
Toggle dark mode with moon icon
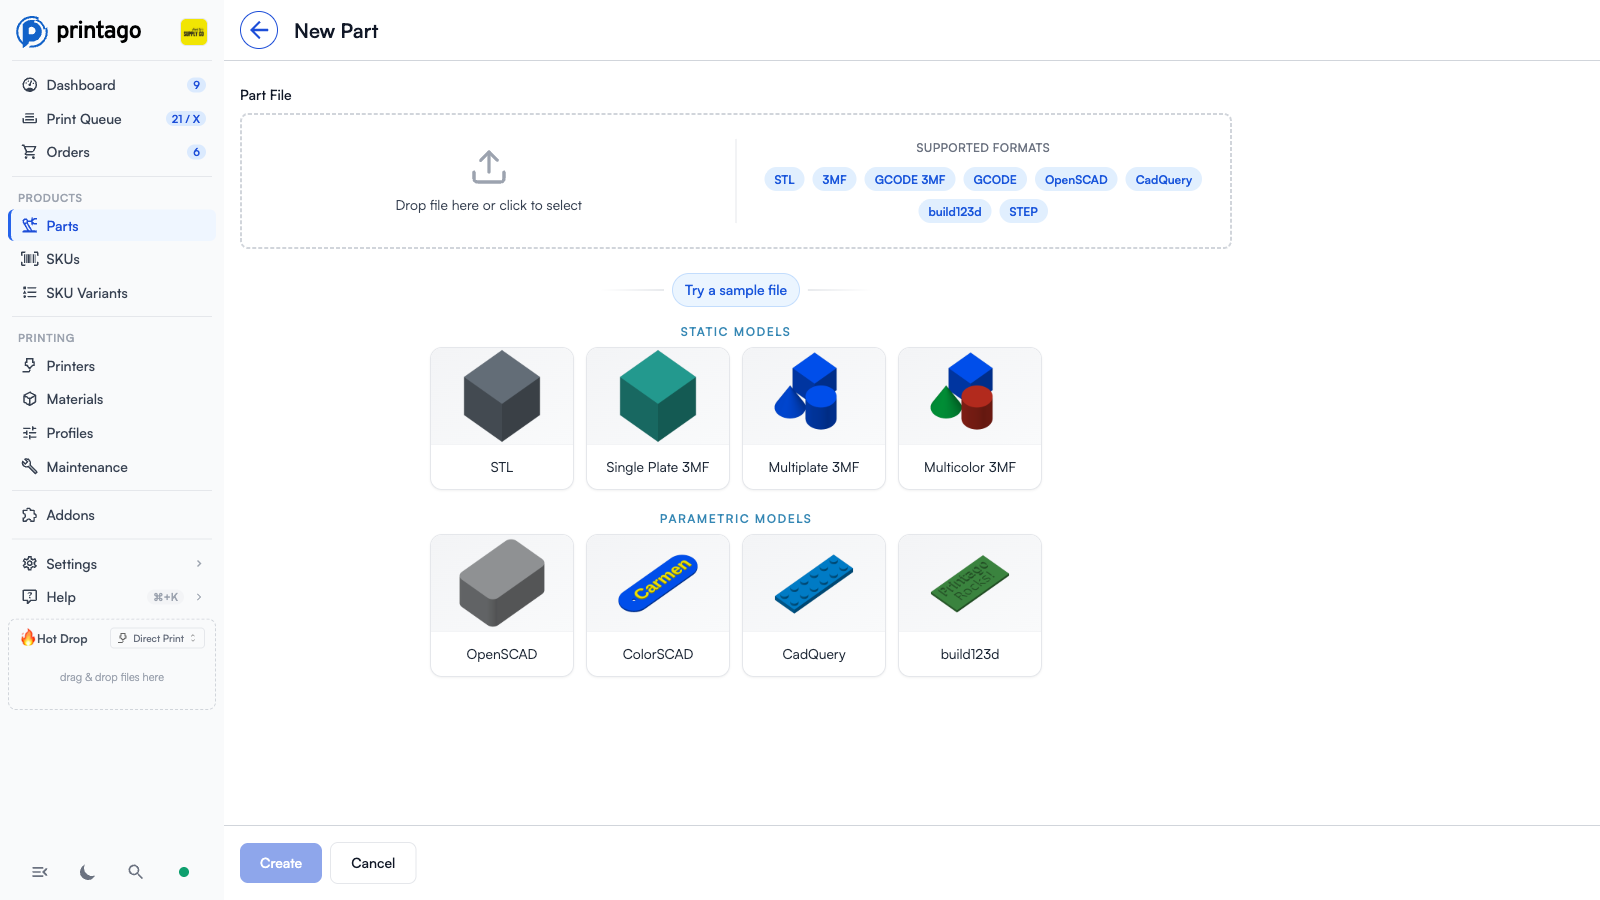pyautogui.click(x=88, y=872)
